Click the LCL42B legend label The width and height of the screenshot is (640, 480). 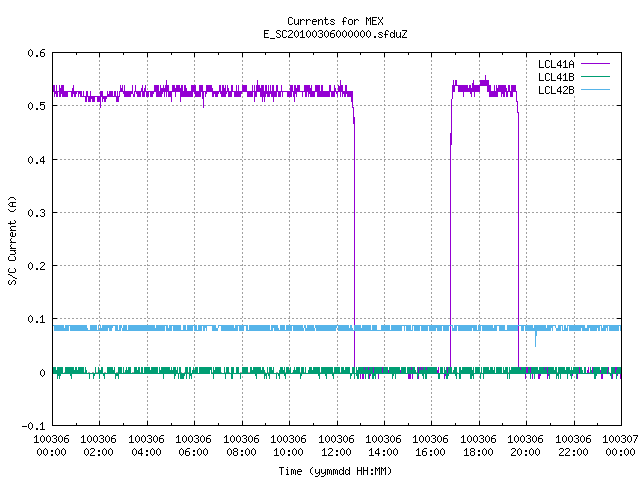coord(556,90)
